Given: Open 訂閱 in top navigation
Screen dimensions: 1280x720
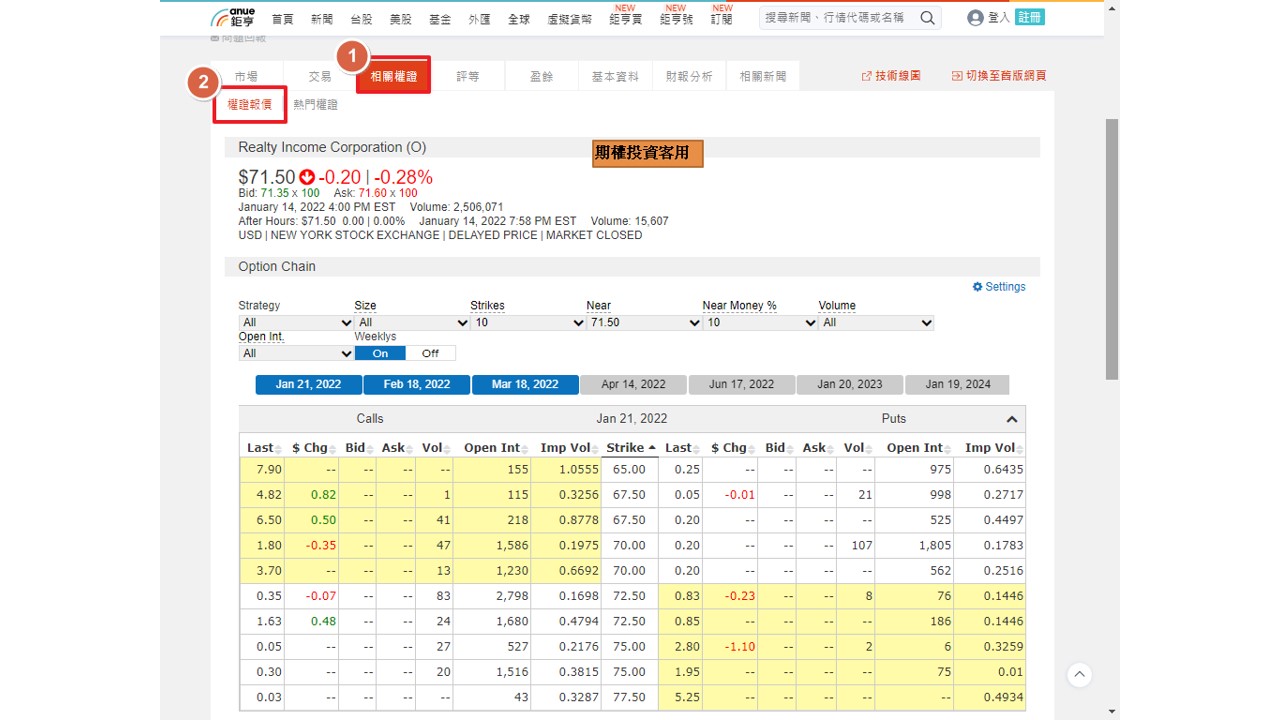Looking at the screenshot, I should pyautogui.click(x=722, y=19).
